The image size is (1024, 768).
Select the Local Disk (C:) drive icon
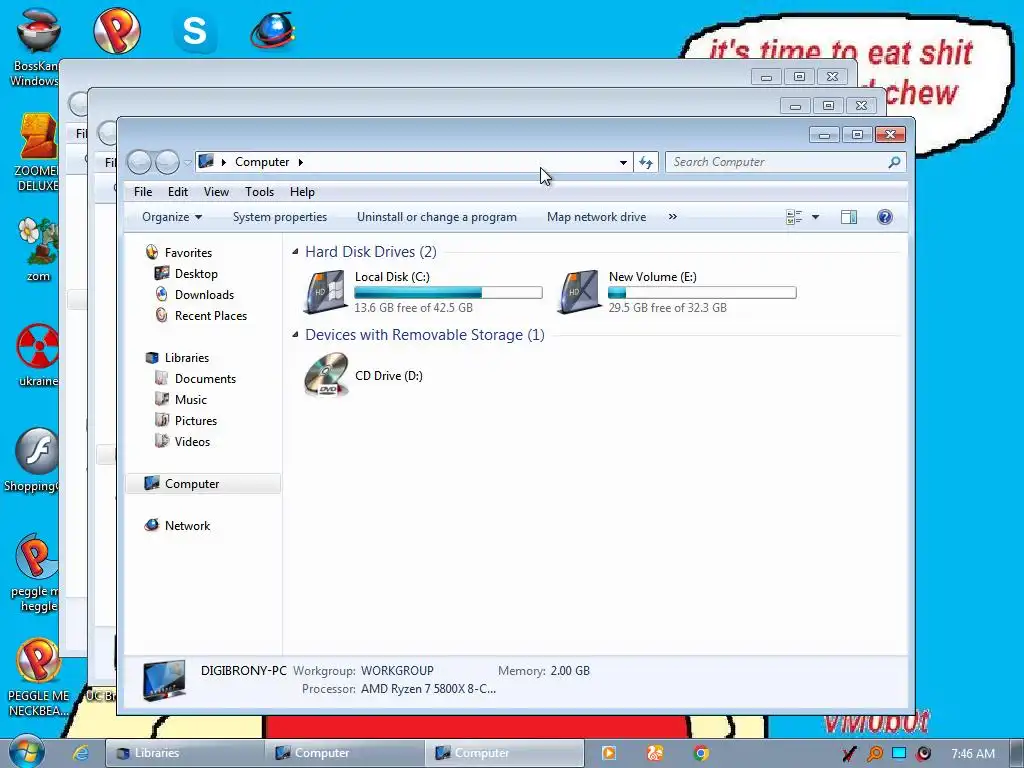325,291
